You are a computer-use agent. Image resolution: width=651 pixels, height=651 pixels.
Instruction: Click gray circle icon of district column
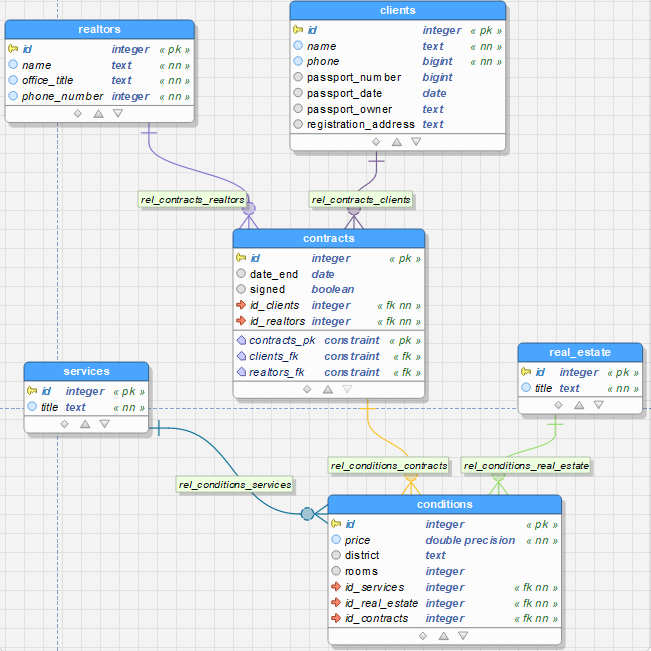pos(336,555)
